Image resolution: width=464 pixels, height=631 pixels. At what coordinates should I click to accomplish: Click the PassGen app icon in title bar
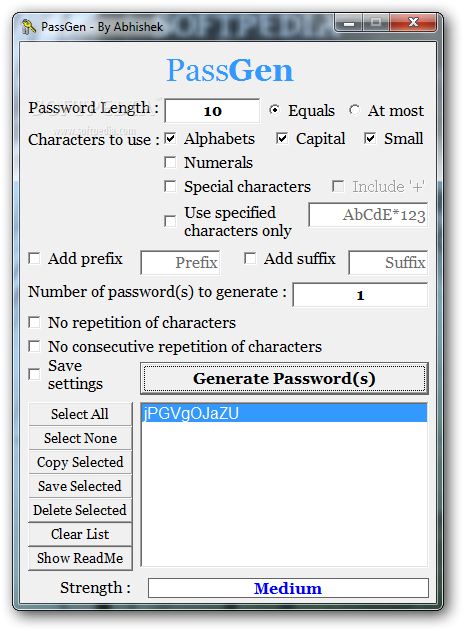click(x=28, y=27)
